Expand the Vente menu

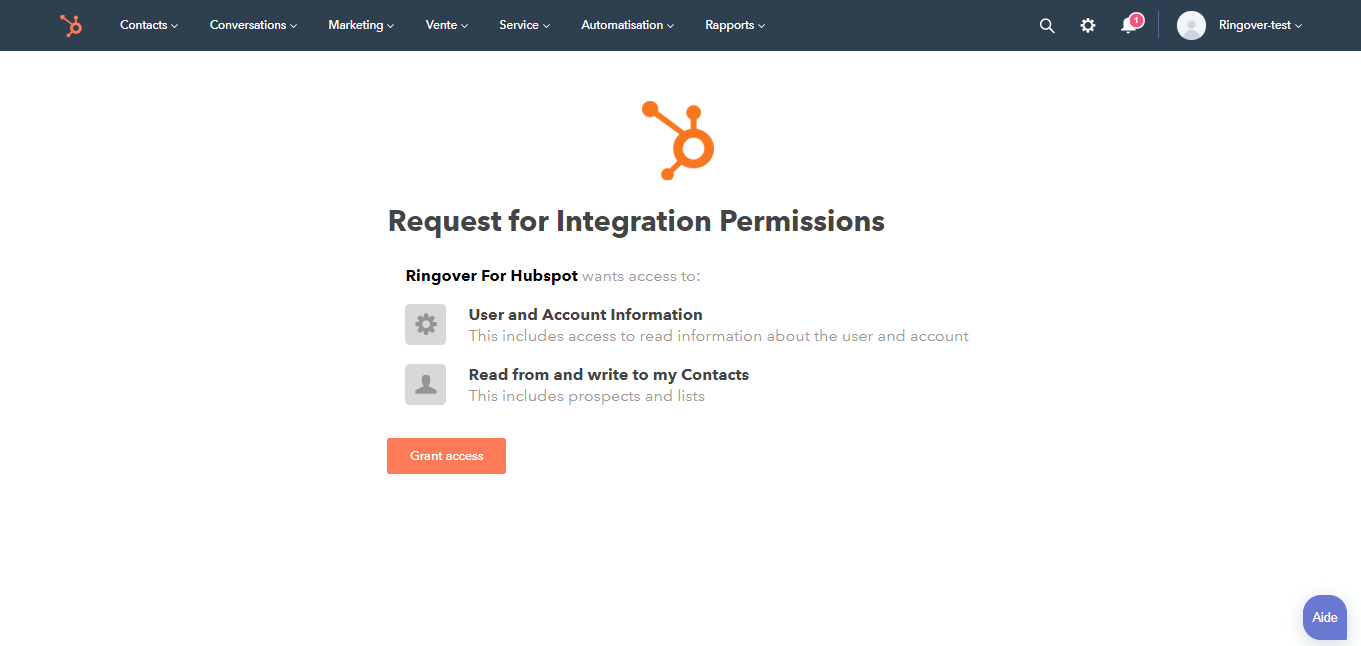tap(447, 25)
